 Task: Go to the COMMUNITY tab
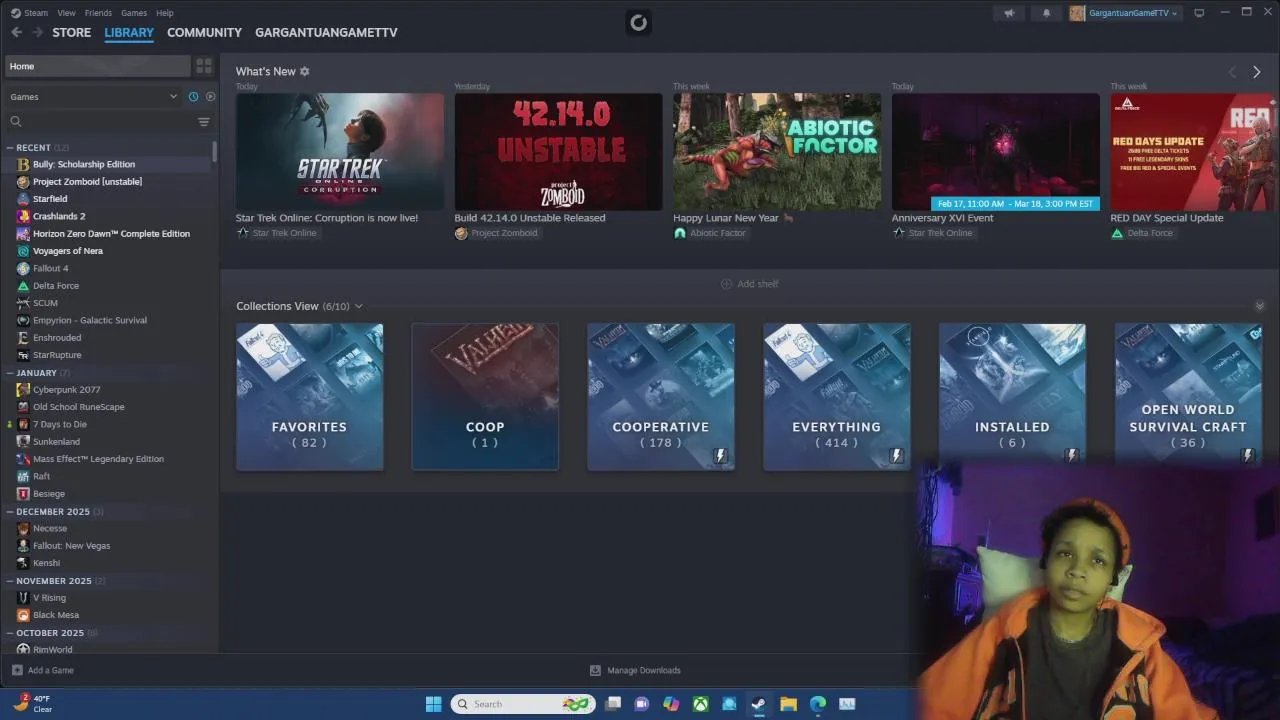tap(204, 32)
